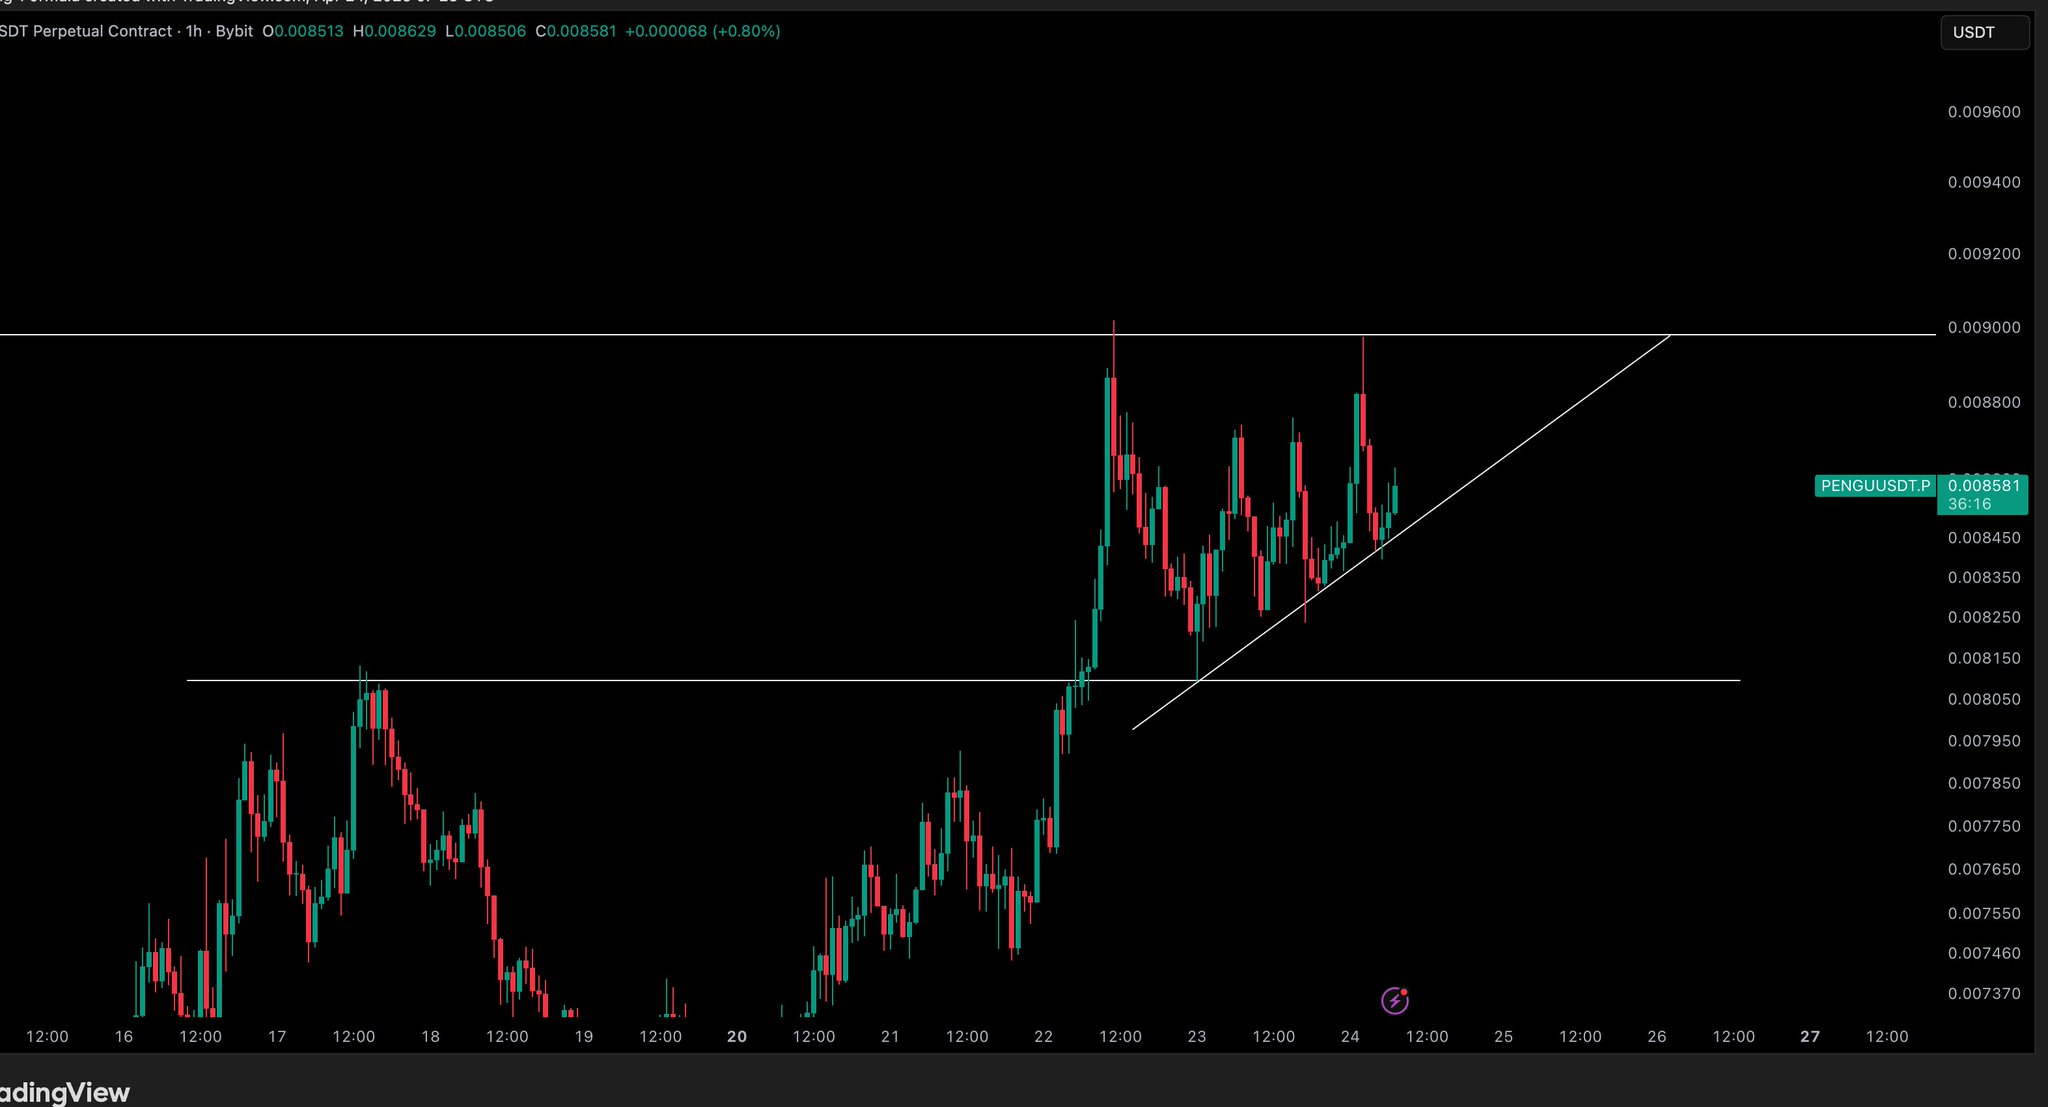
Task: Click the date 27 on time axis
Action: (x=1810, y=1036)
